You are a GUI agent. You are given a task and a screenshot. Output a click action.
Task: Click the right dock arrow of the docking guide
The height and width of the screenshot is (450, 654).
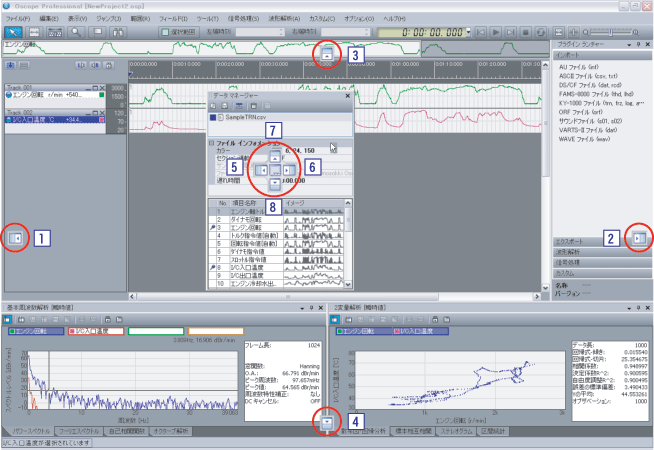(x=289, y=170)
